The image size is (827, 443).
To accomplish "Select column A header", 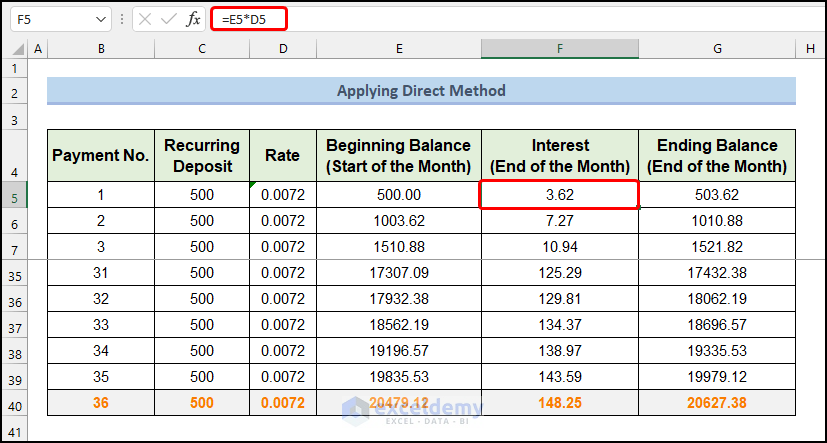I will click(37, 49).
